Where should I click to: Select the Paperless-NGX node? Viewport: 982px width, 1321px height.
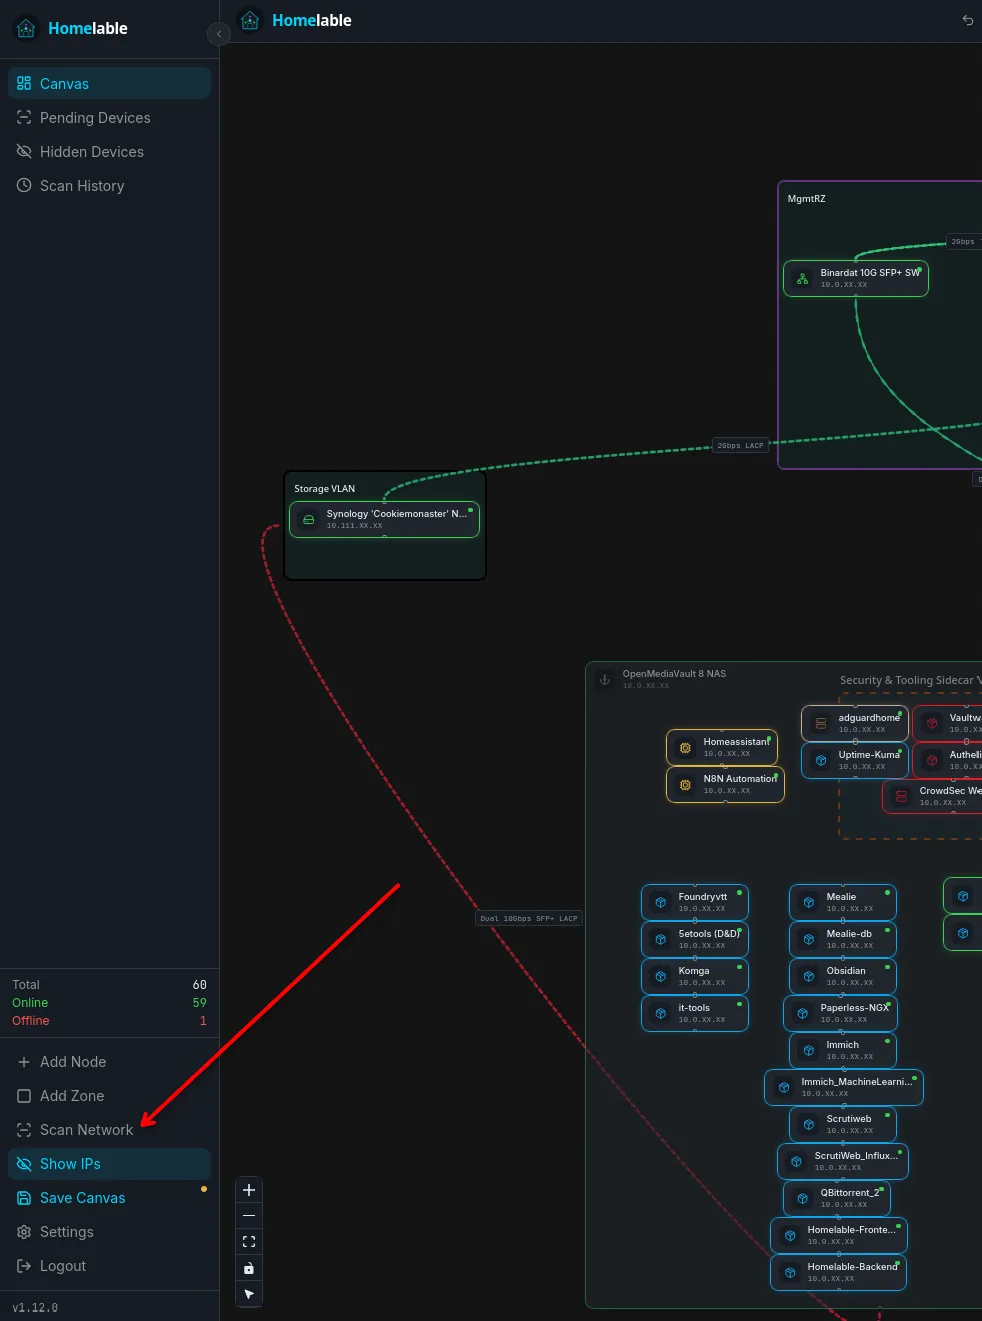[840, 1013]
